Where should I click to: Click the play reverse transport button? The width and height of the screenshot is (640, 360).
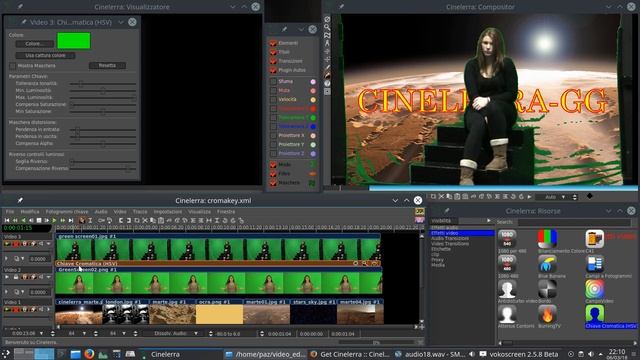click(x=23, y=220)
